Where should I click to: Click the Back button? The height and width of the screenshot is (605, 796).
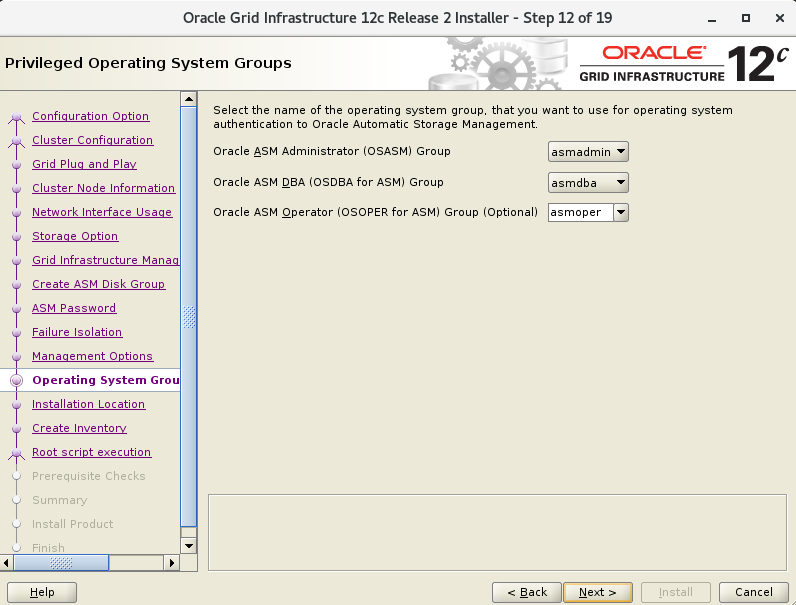[x=526, y=592]
